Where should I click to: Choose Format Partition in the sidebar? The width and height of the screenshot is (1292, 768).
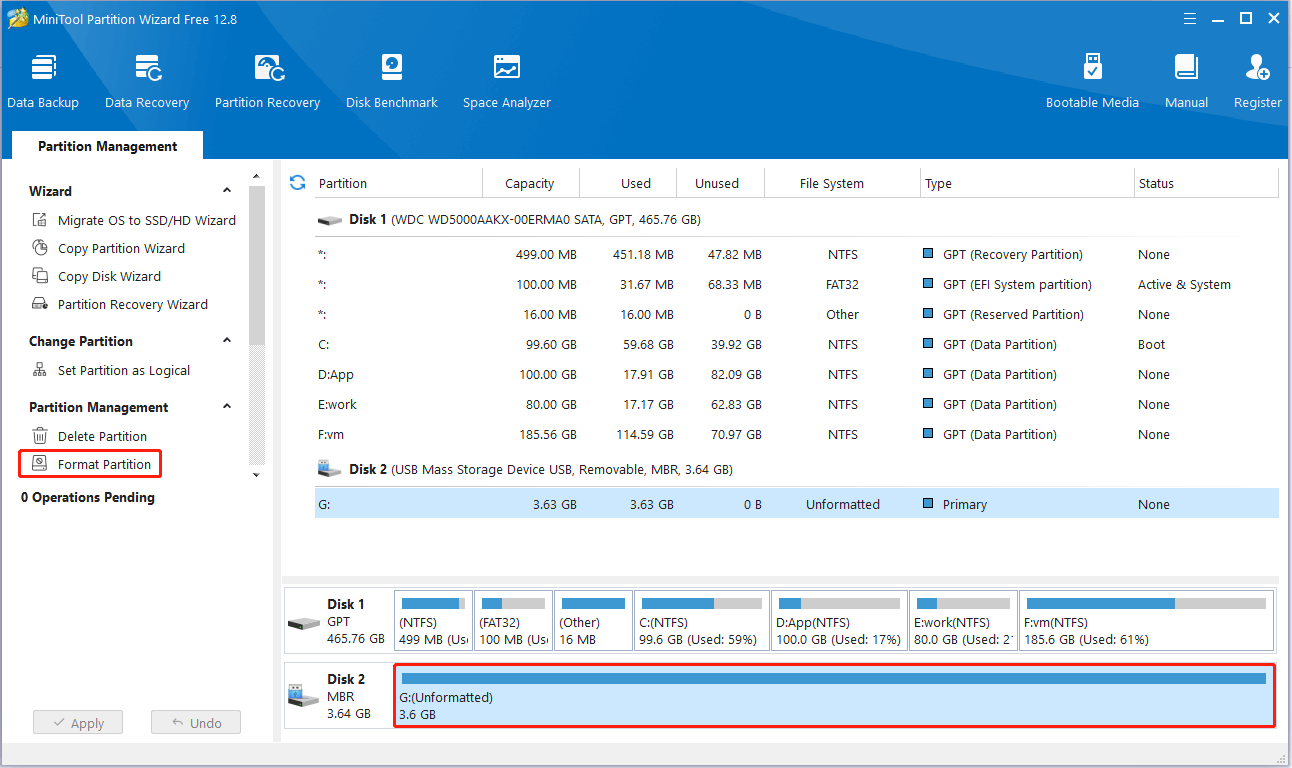[x=91, y=464]
